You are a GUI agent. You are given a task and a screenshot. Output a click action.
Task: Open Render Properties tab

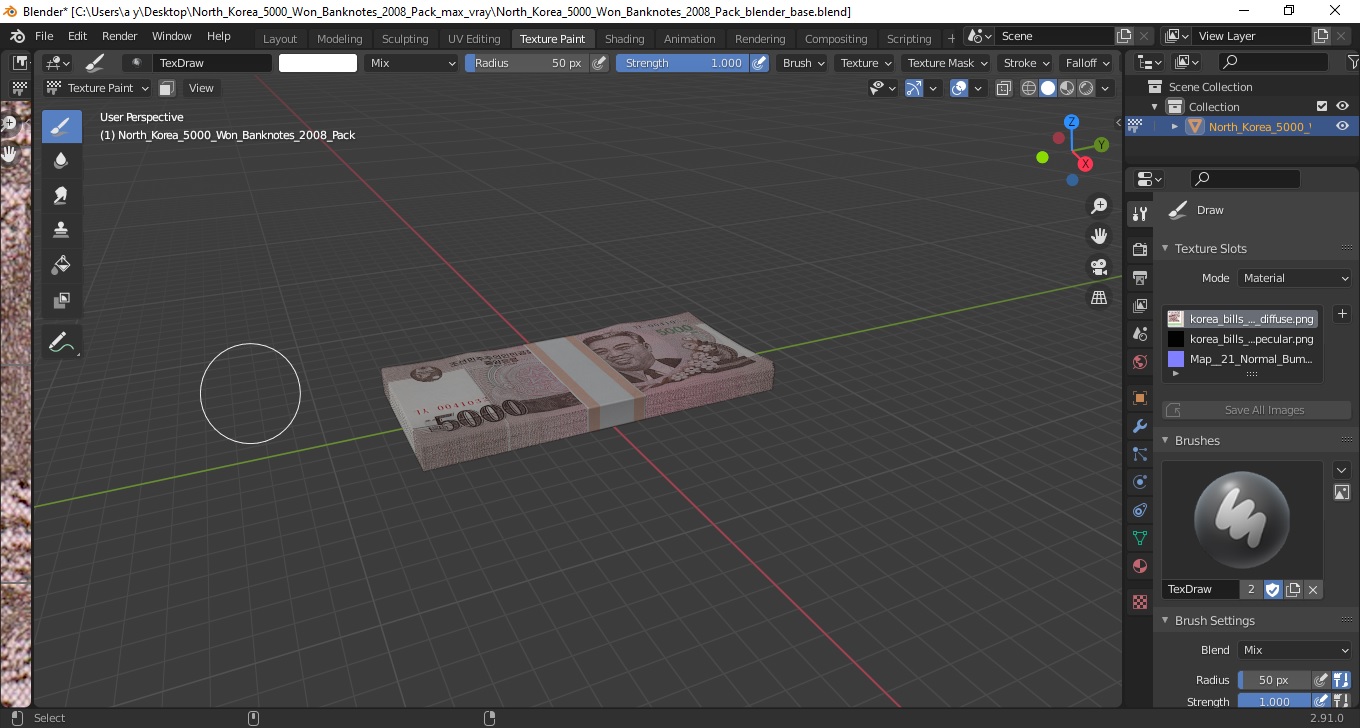(x=1139, y=249)
